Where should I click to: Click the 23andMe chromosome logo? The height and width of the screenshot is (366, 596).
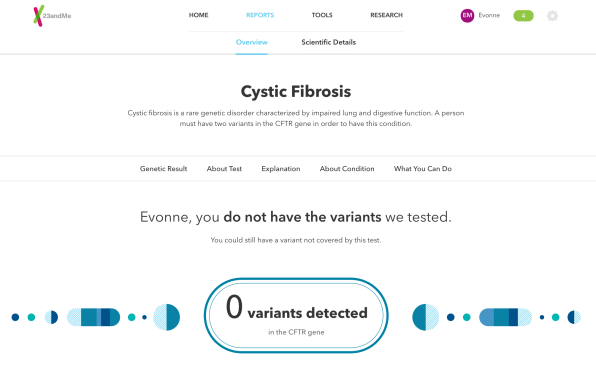[52, 16]
